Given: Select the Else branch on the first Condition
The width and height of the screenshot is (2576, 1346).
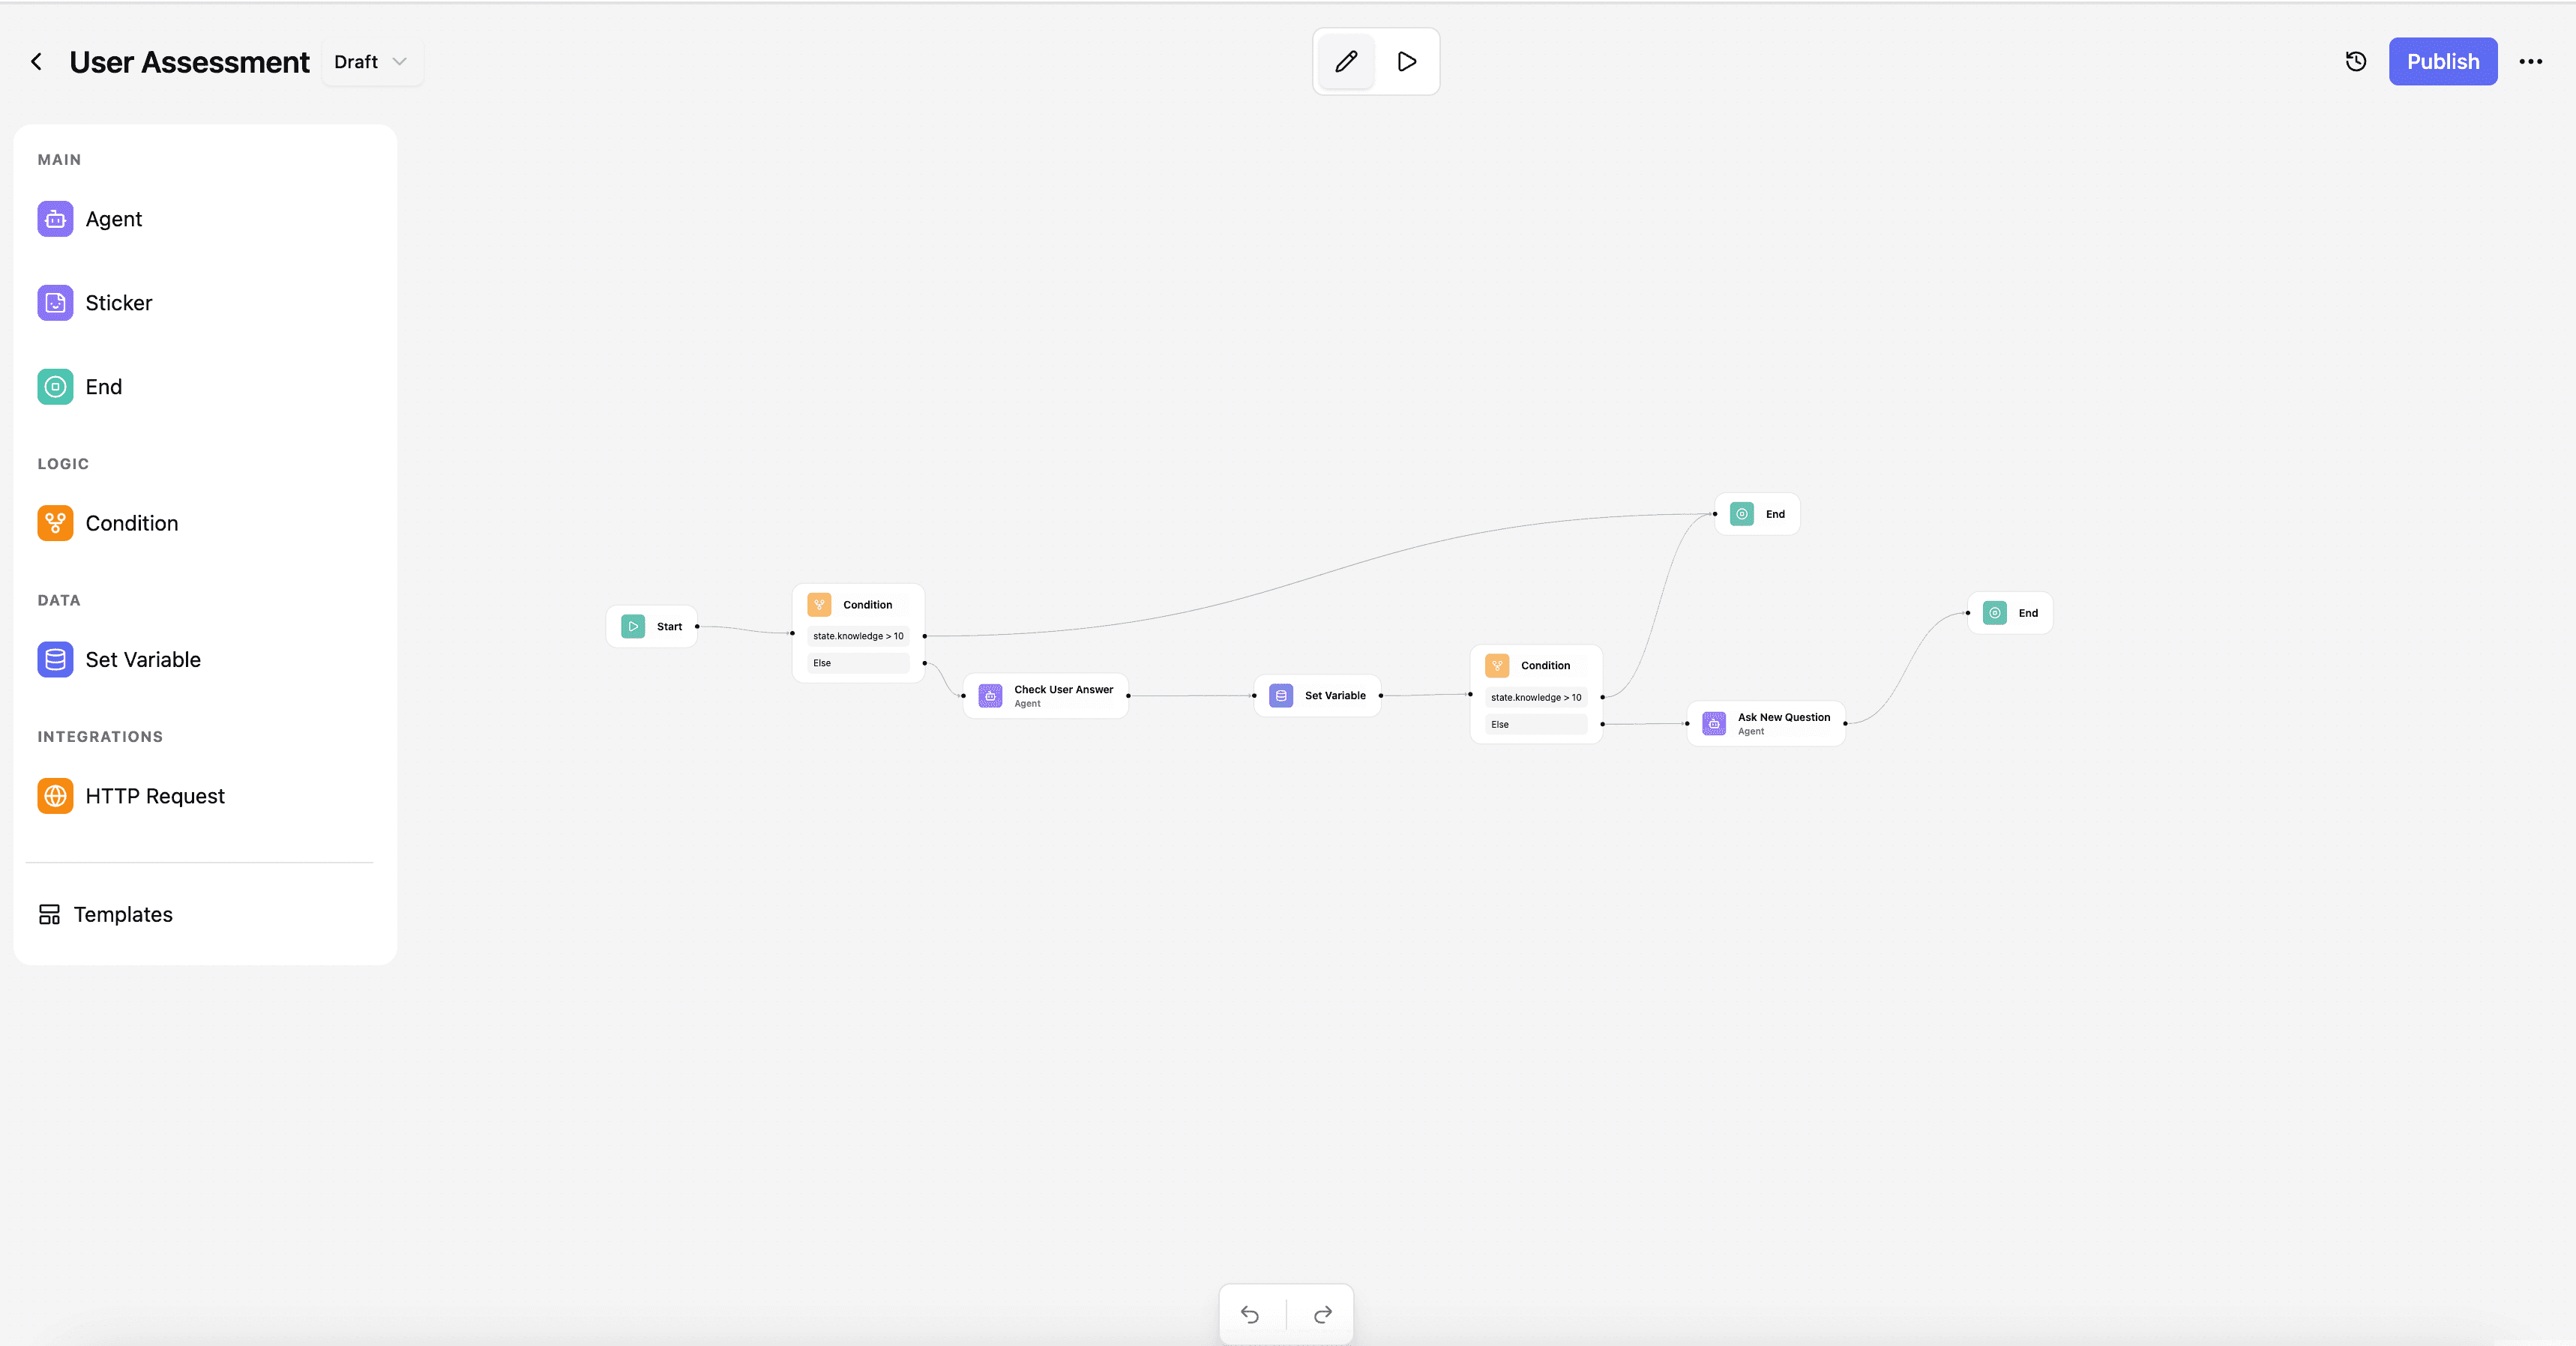Looking at the screenshot, I should click(x=857, y=662).
